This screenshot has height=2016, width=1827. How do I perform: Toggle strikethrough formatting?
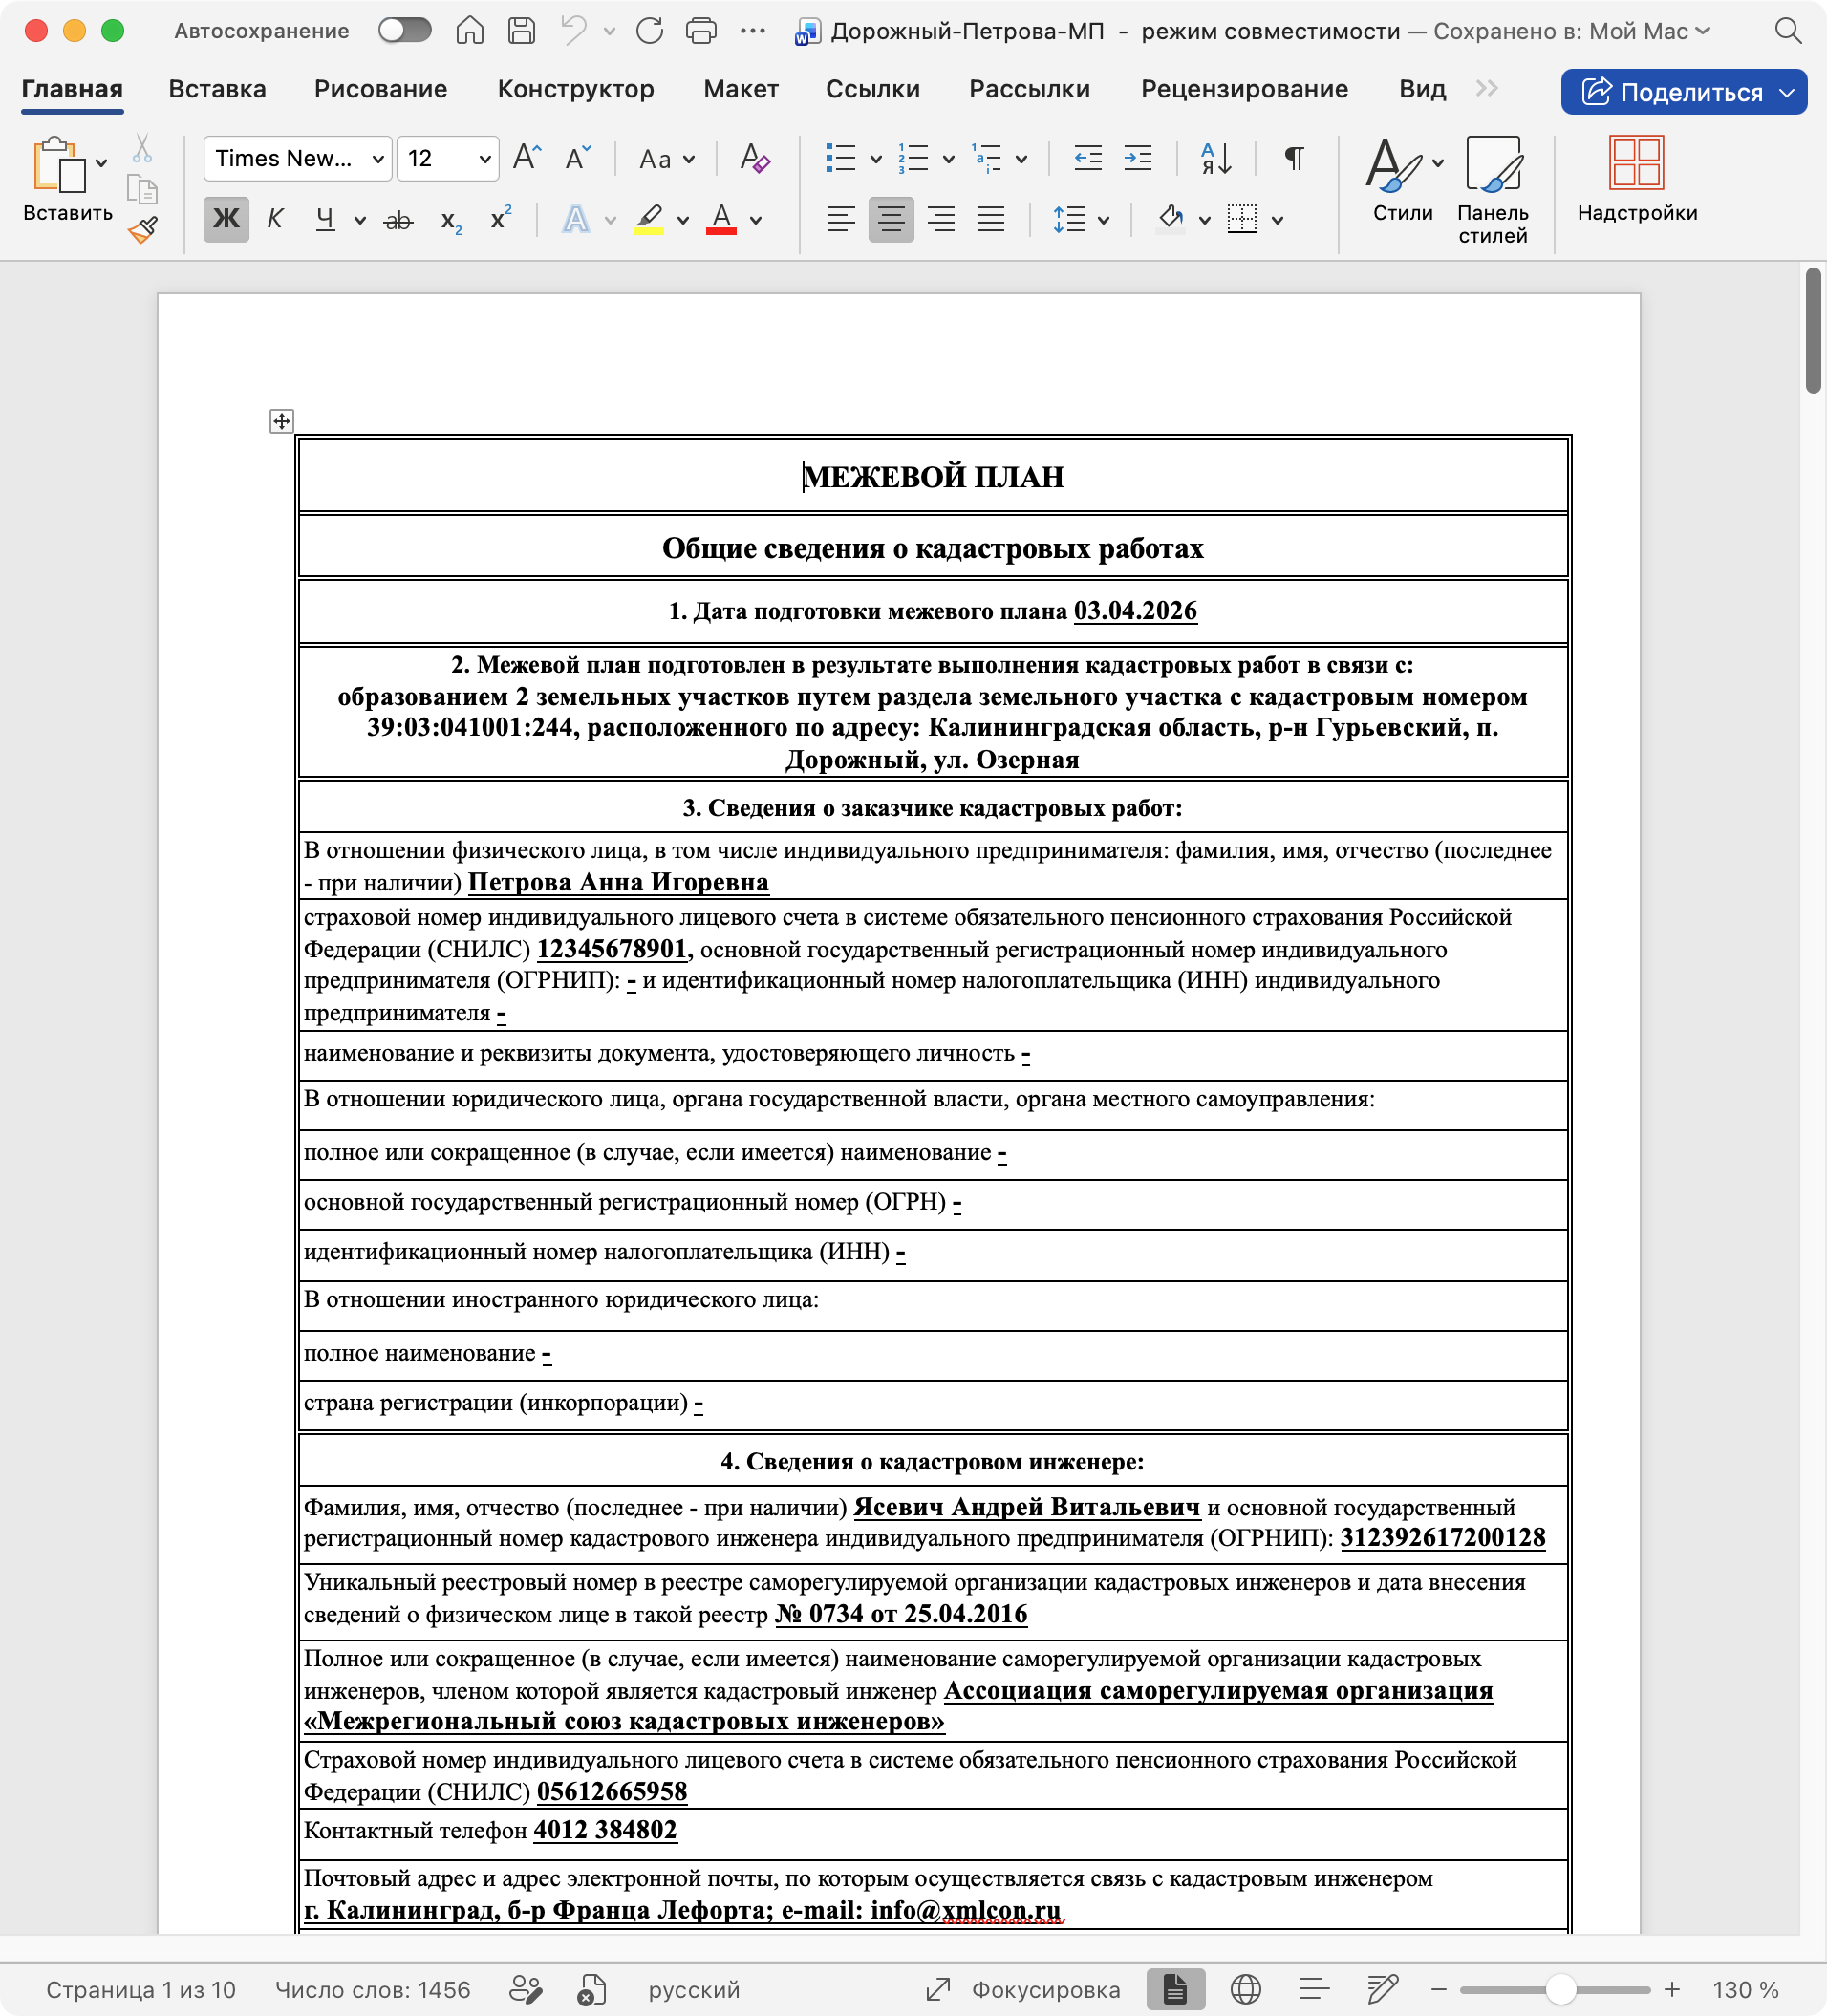pyautogui.click(x=398, y=220)
